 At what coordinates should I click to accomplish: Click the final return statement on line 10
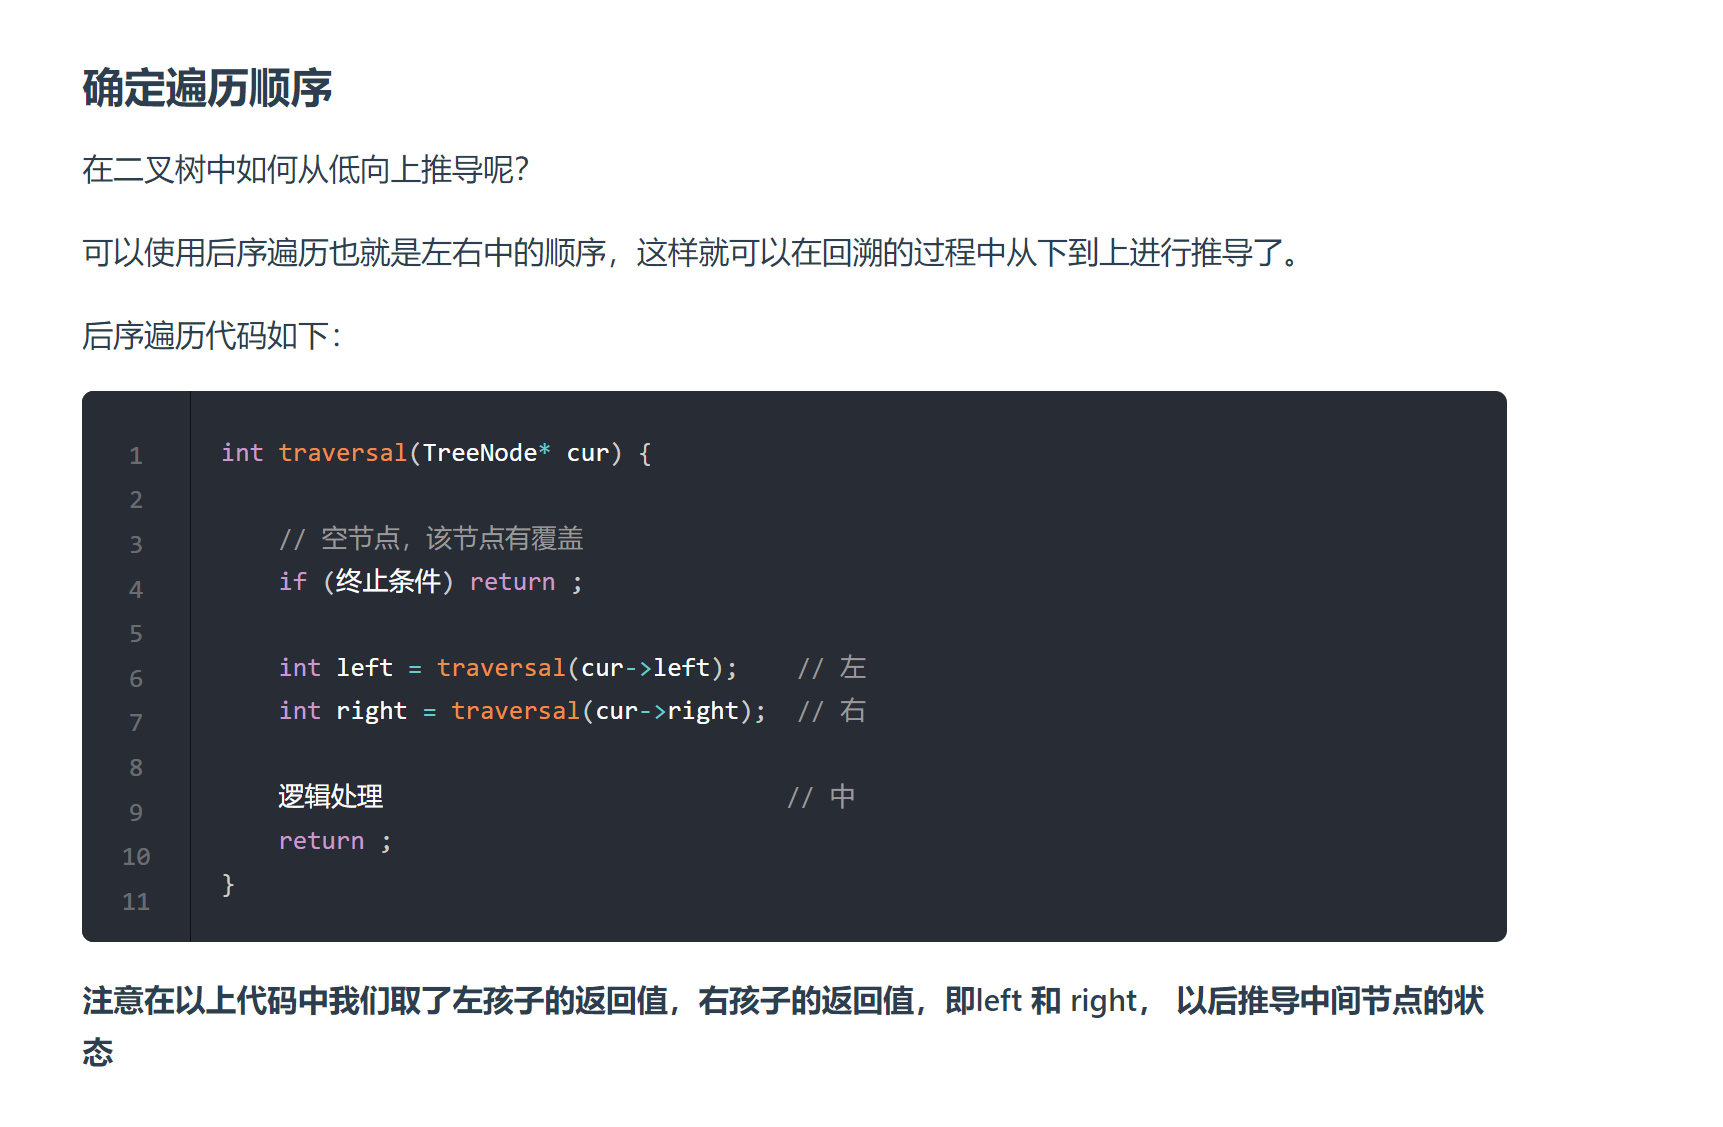click(x=334, y=841)
